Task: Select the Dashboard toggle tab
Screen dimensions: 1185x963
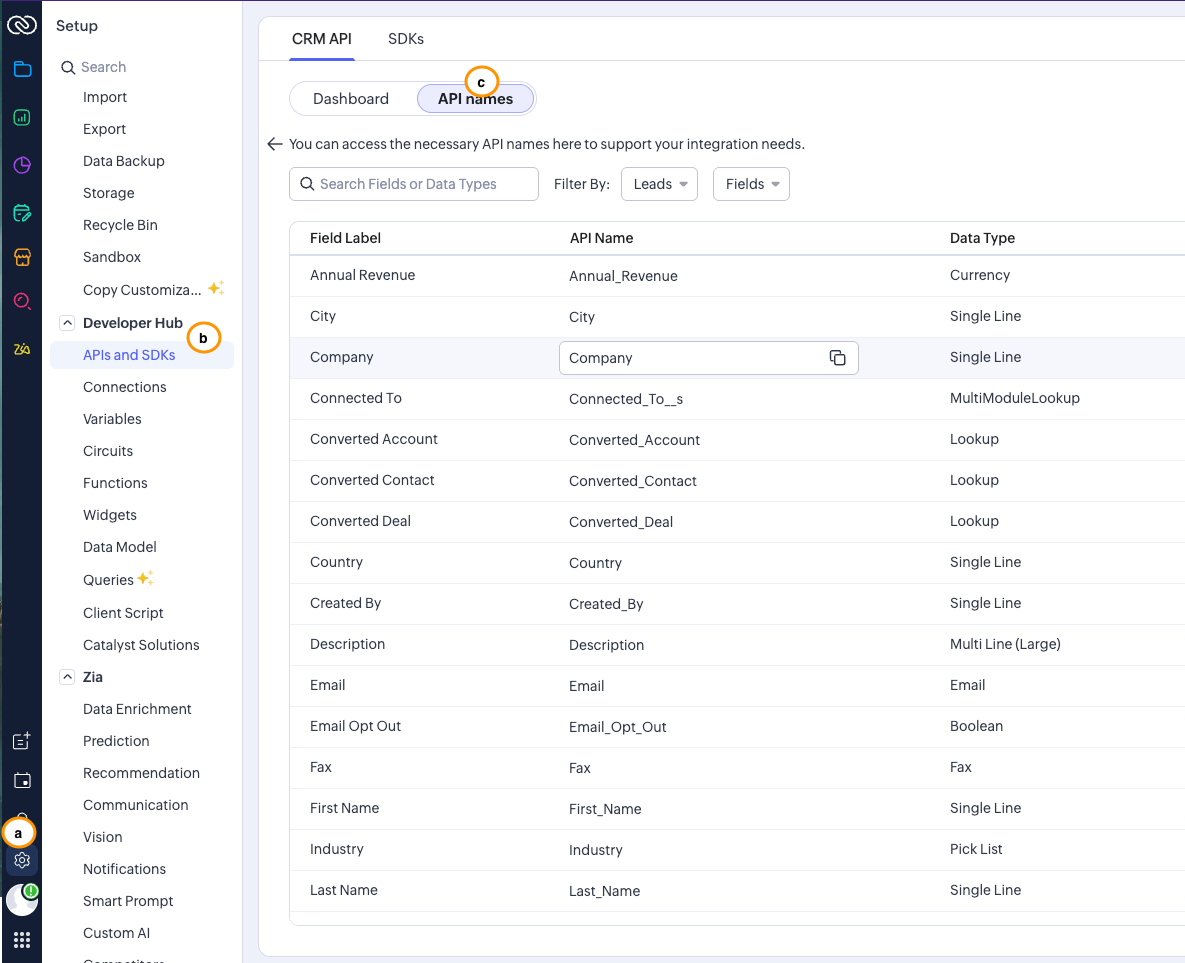Action: (351, 98)
